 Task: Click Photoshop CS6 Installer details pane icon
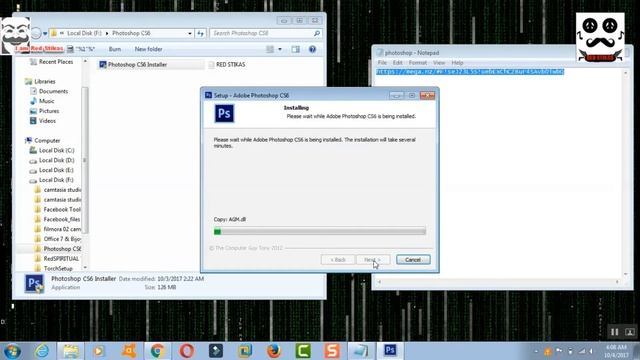pyautogui.click(x=34, y=283)
